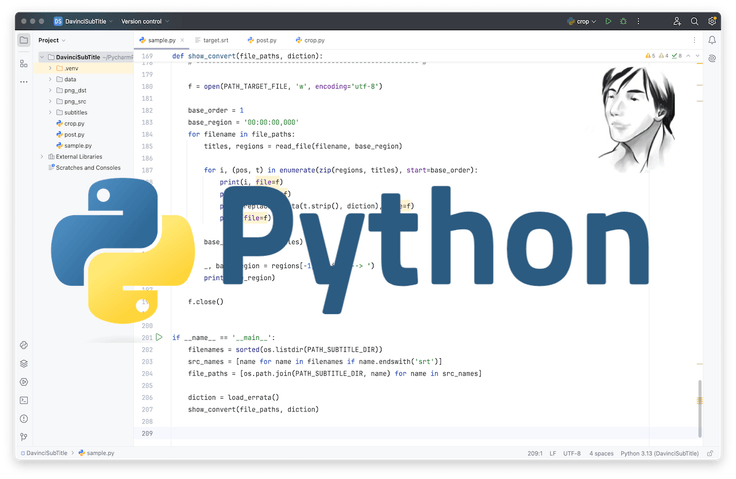736x479 pixels.
Task: Open the Version control dropdown
Action: pos(145,20)
